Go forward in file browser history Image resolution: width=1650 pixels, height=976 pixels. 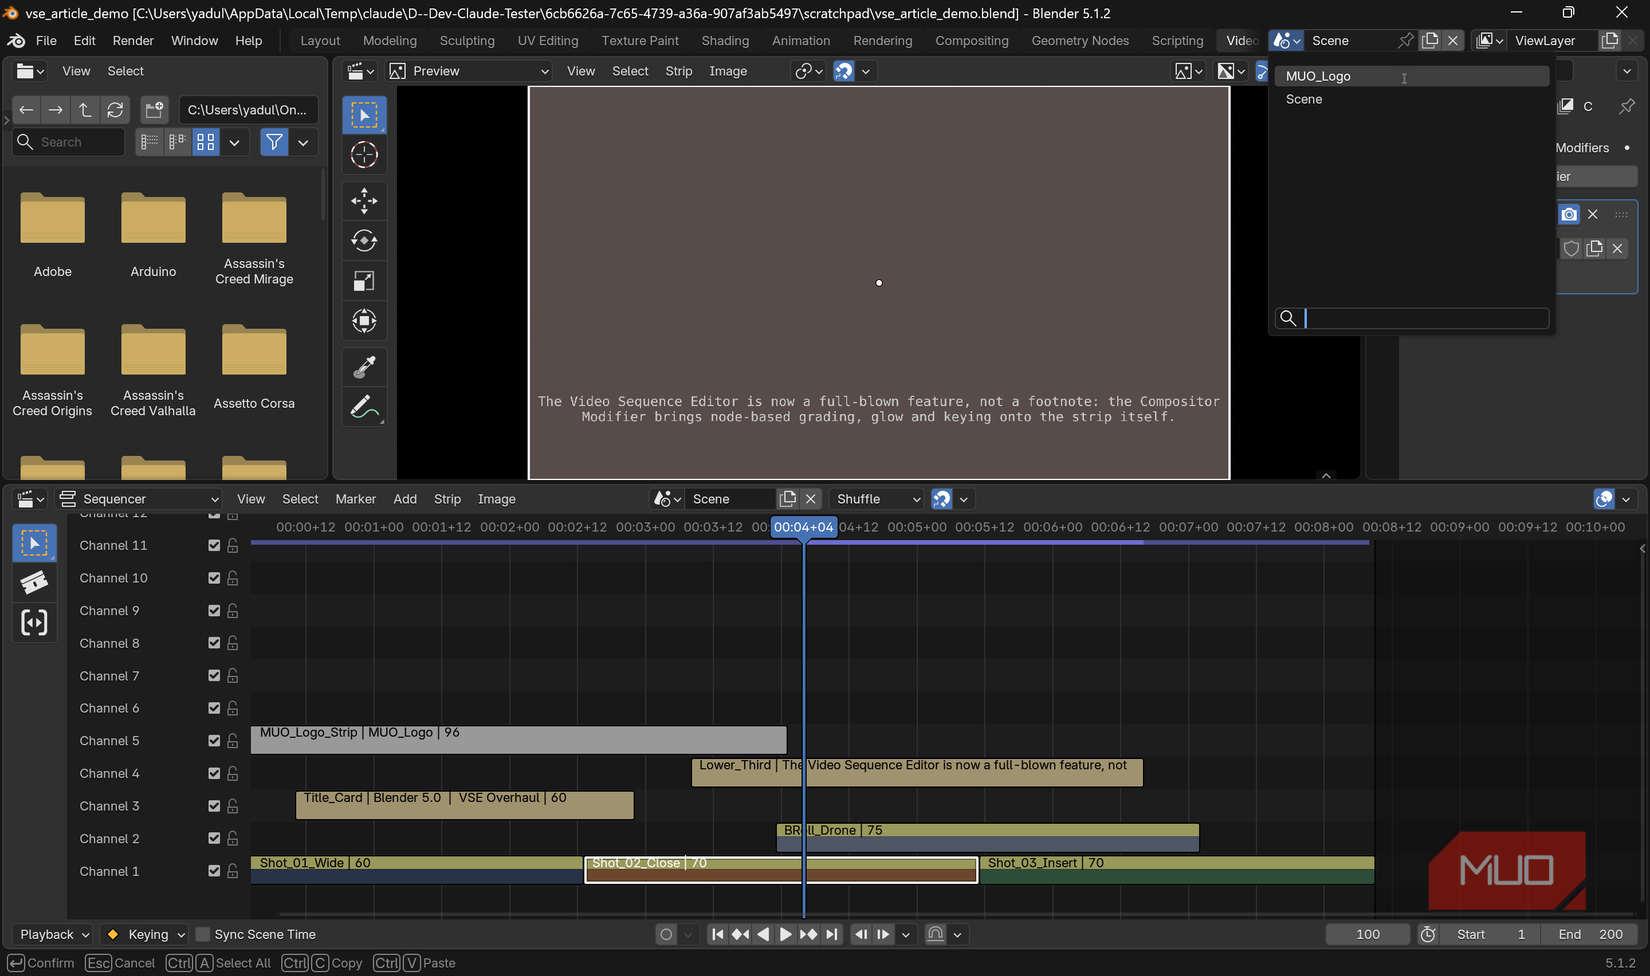click(56, 110)
